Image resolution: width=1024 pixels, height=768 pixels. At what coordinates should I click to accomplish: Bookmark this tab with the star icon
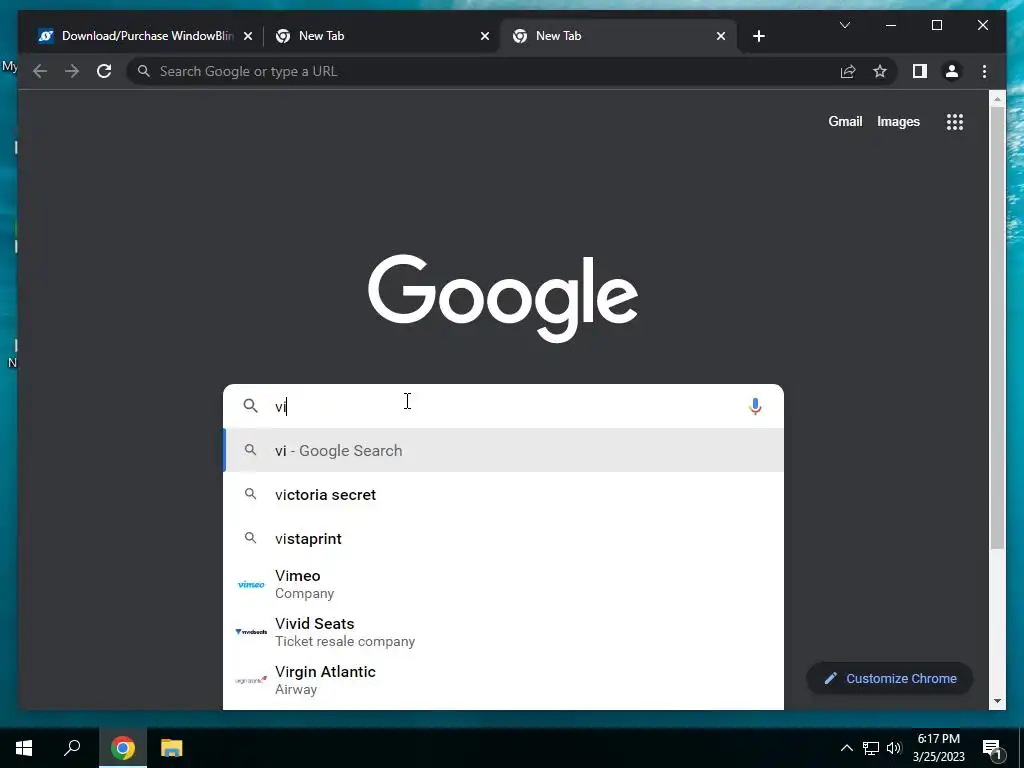(880, 71)
